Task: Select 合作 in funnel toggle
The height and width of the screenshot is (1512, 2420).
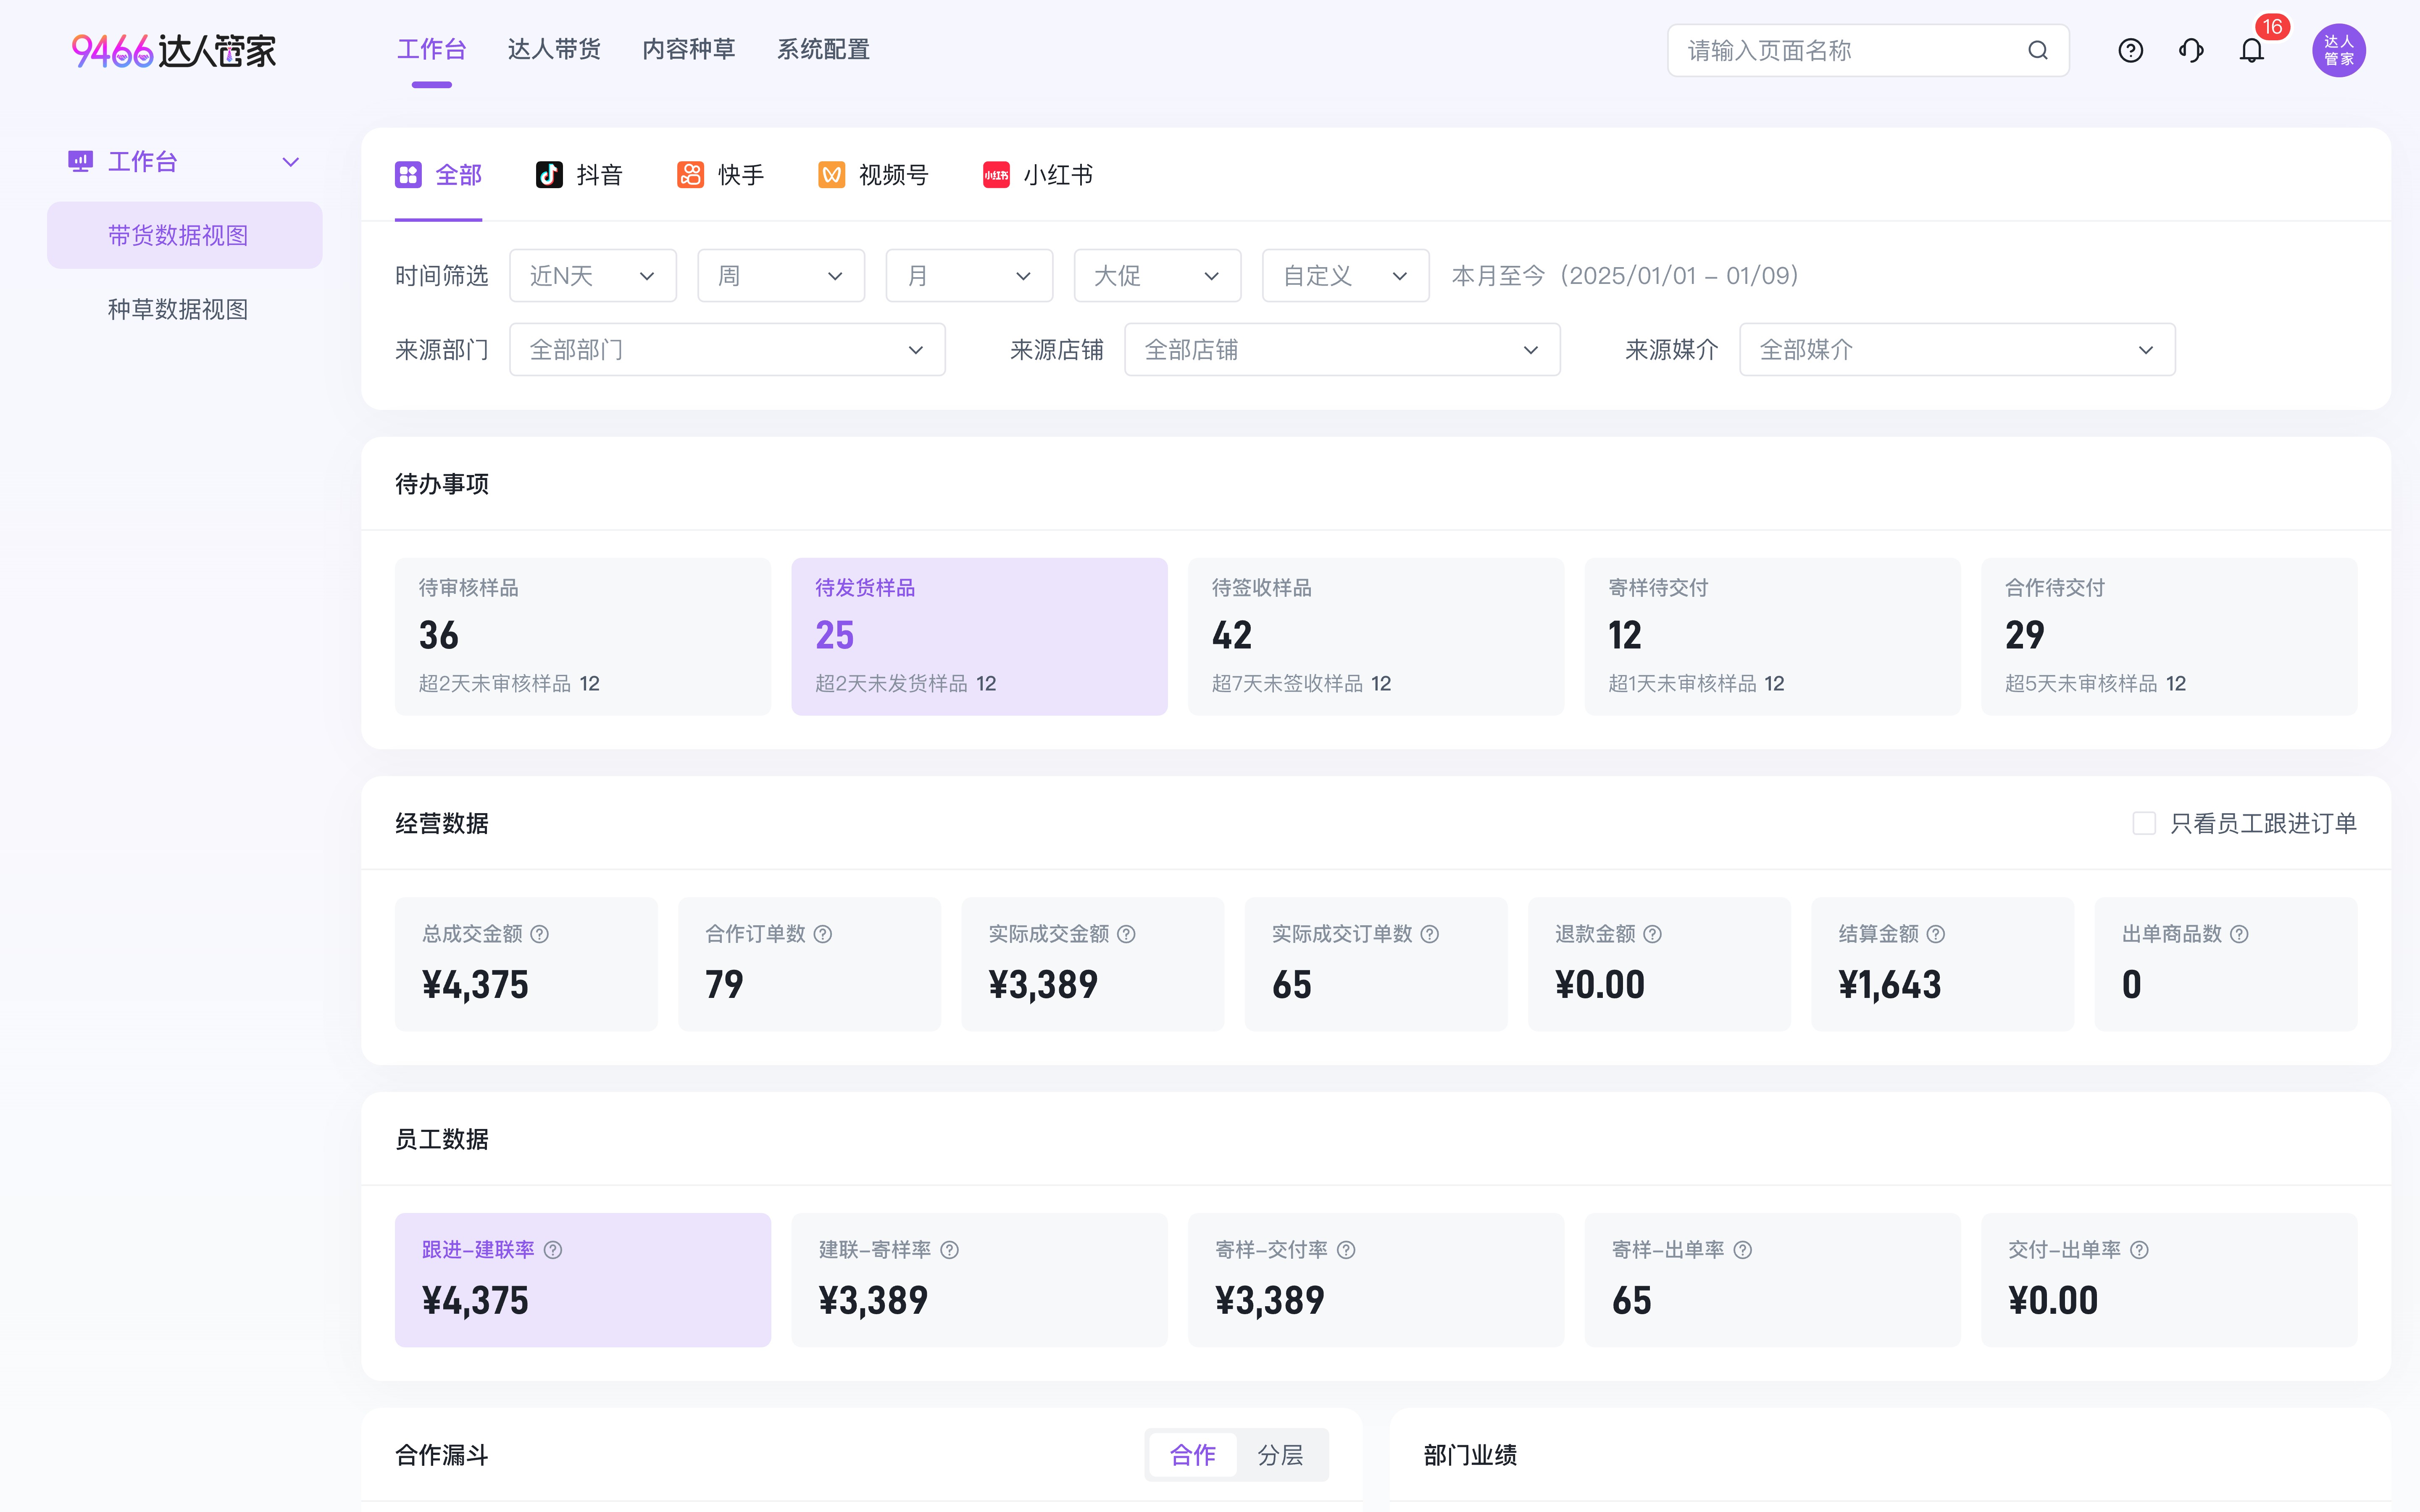Action: (x=1193, y=1455)
